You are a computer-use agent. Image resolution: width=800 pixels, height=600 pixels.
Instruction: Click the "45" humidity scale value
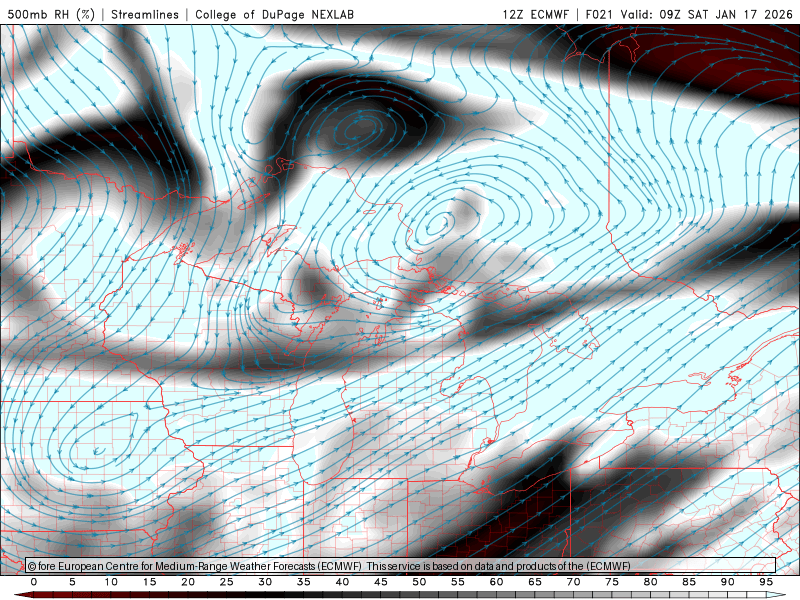tap(381, 582)
